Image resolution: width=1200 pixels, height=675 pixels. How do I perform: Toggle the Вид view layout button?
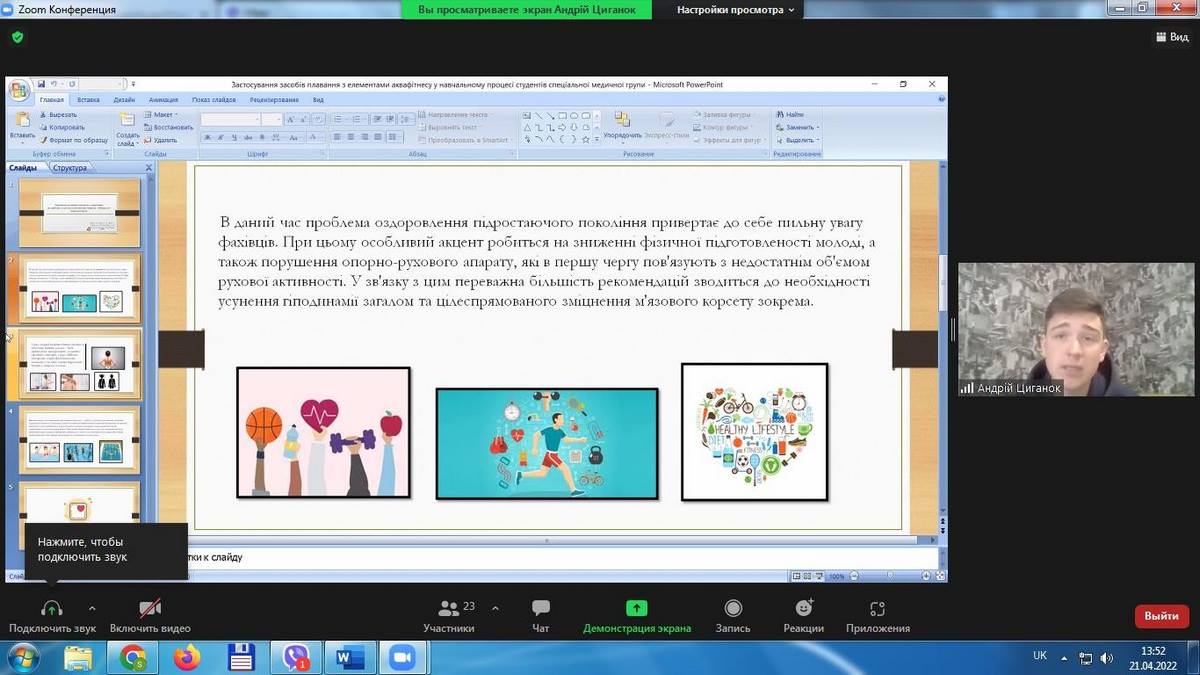click(1172, 37)
